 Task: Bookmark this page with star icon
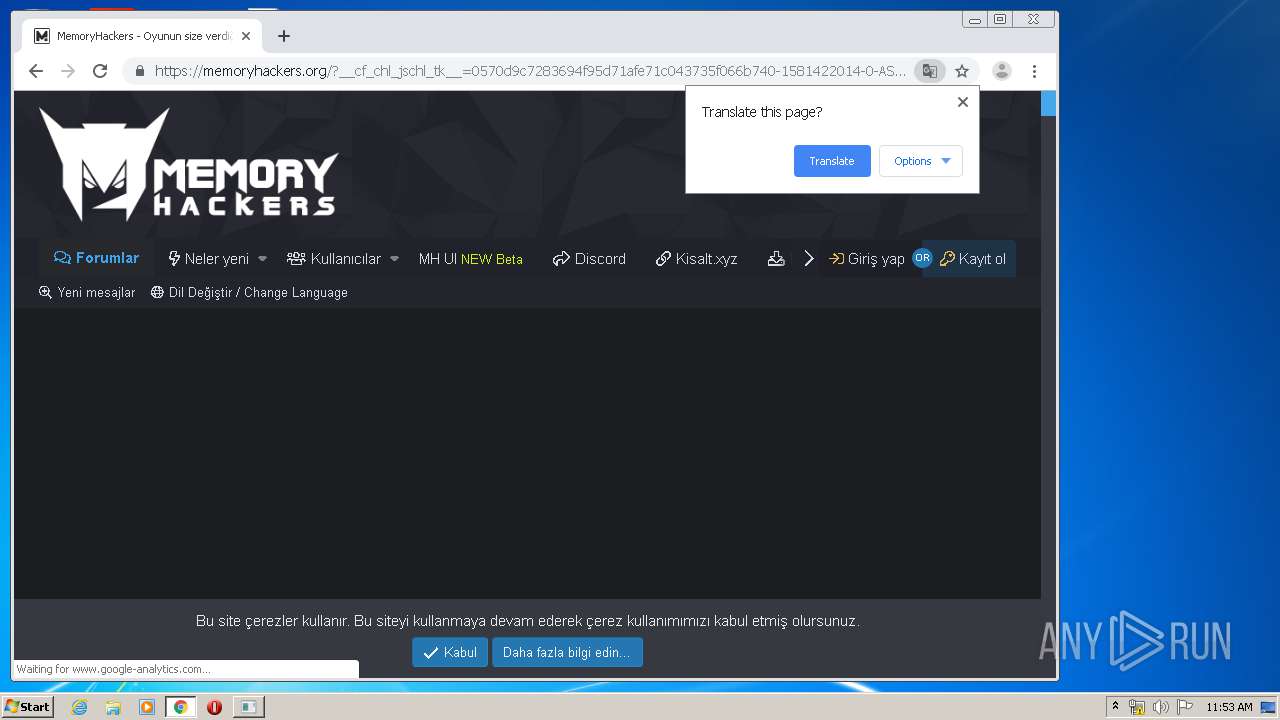coord(962,71)
